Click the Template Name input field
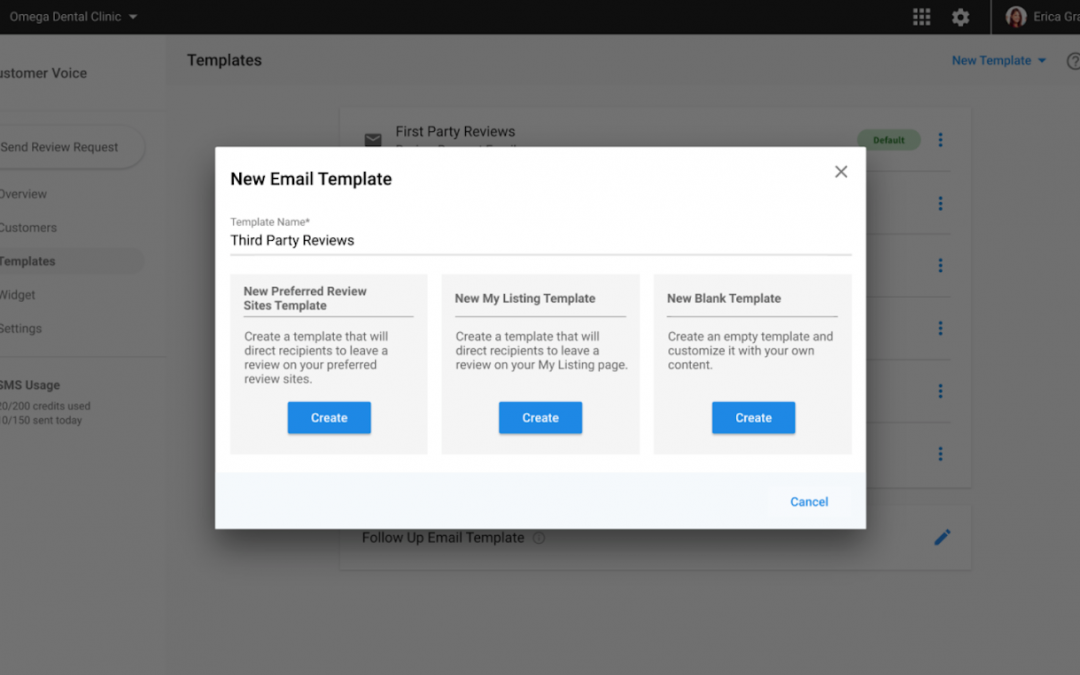The width and height of the screenshot is (1080, 675). click(x=541, y=240)
